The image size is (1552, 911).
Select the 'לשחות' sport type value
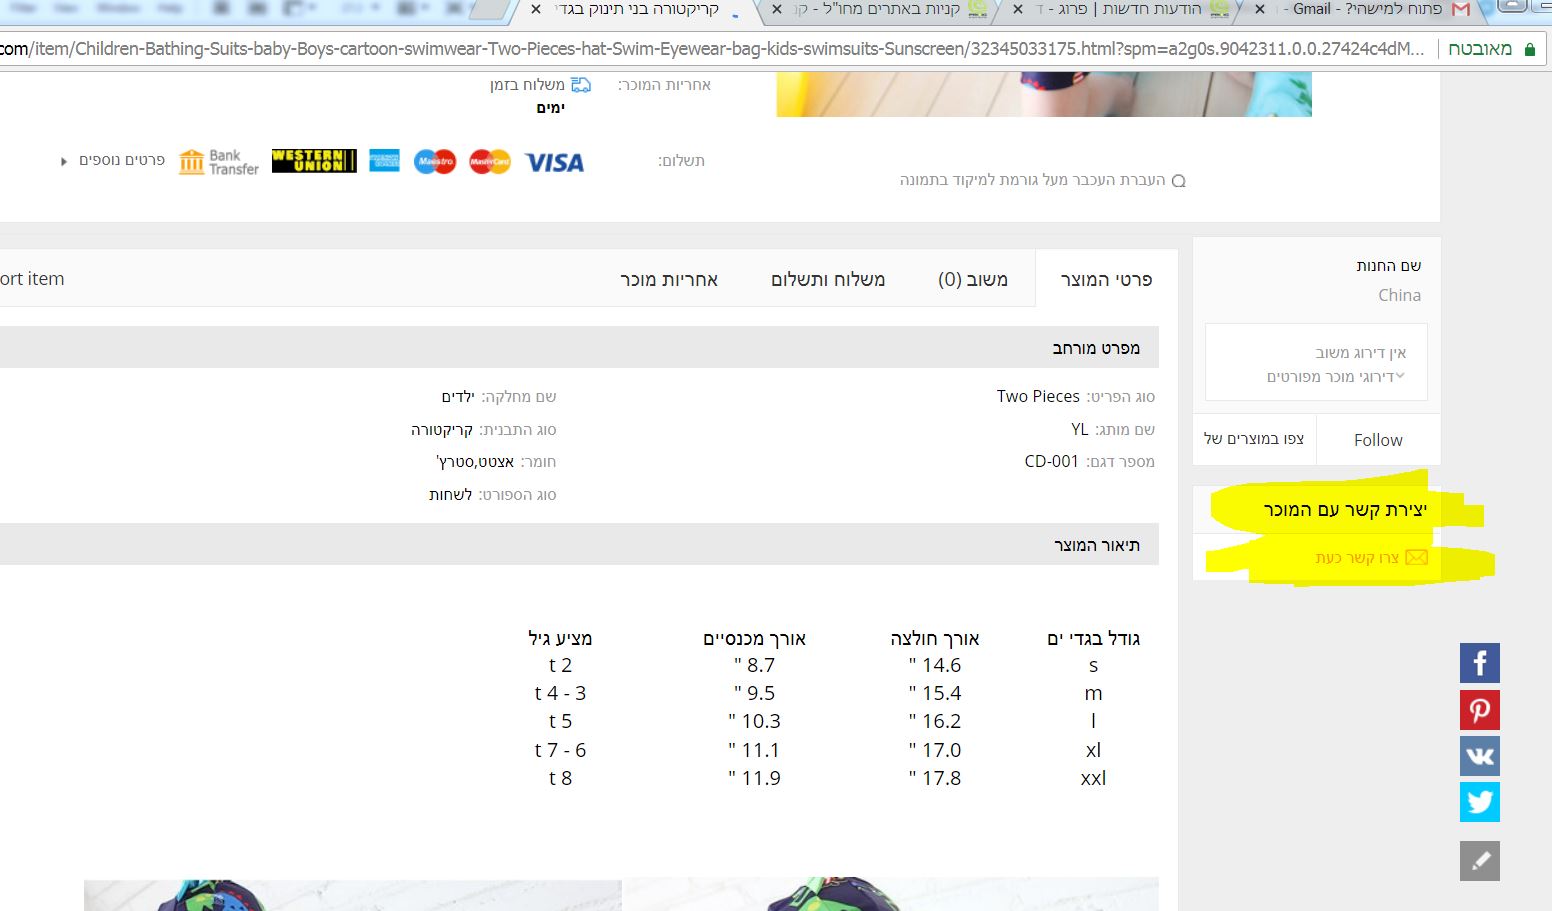coord(450,495)
